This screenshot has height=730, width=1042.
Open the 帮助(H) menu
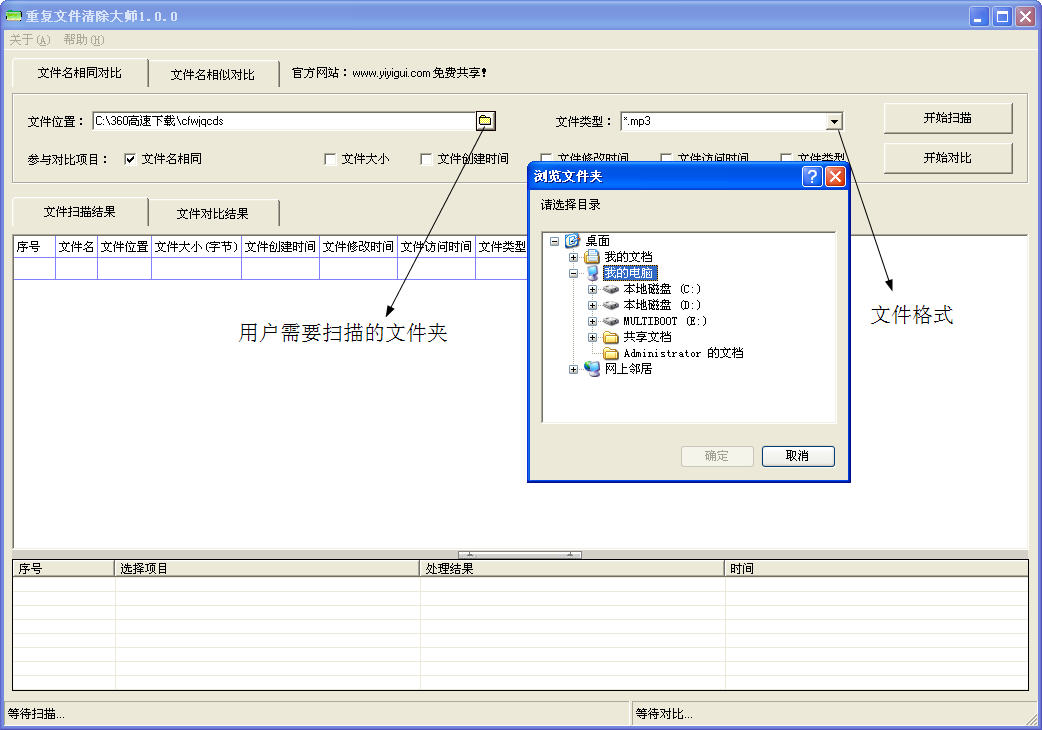(x=84, y=40)
